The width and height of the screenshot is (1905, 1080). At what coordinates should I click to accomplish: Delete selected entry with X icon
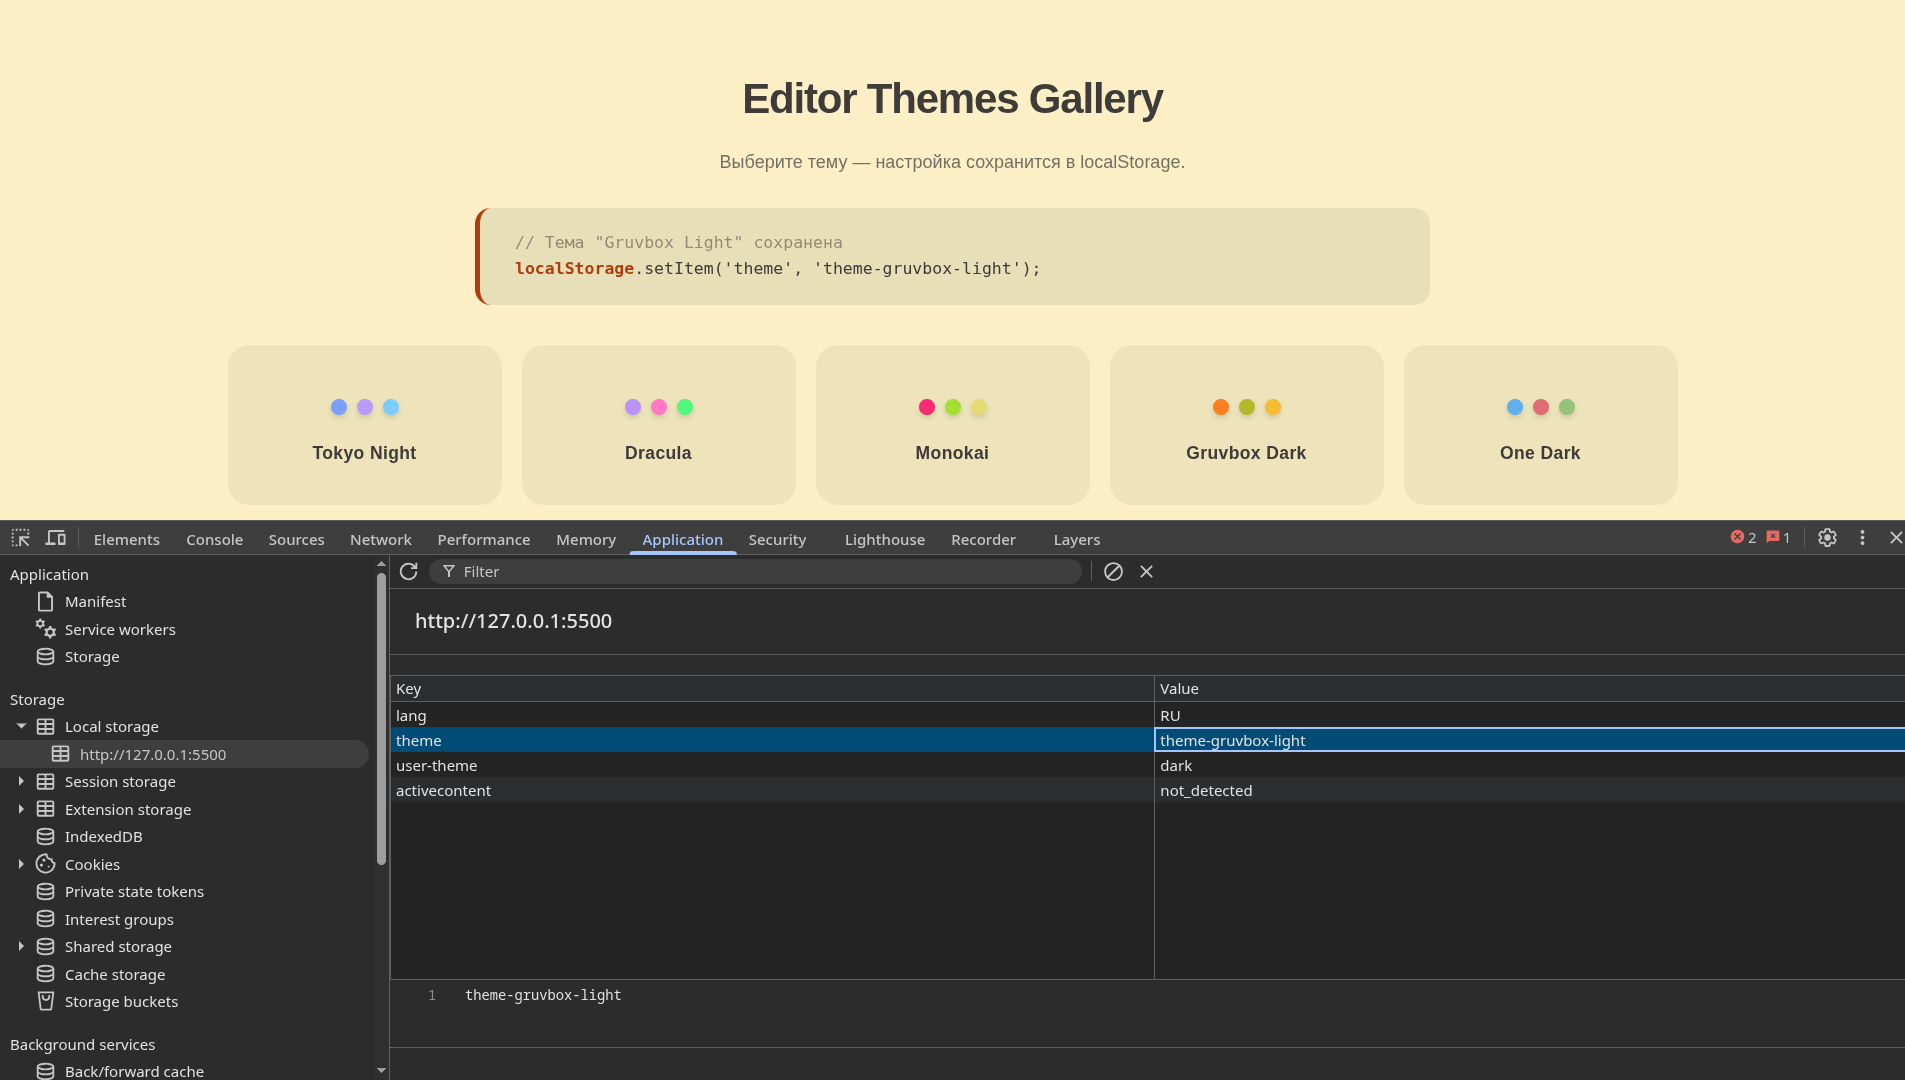(x=1146, y=571)
